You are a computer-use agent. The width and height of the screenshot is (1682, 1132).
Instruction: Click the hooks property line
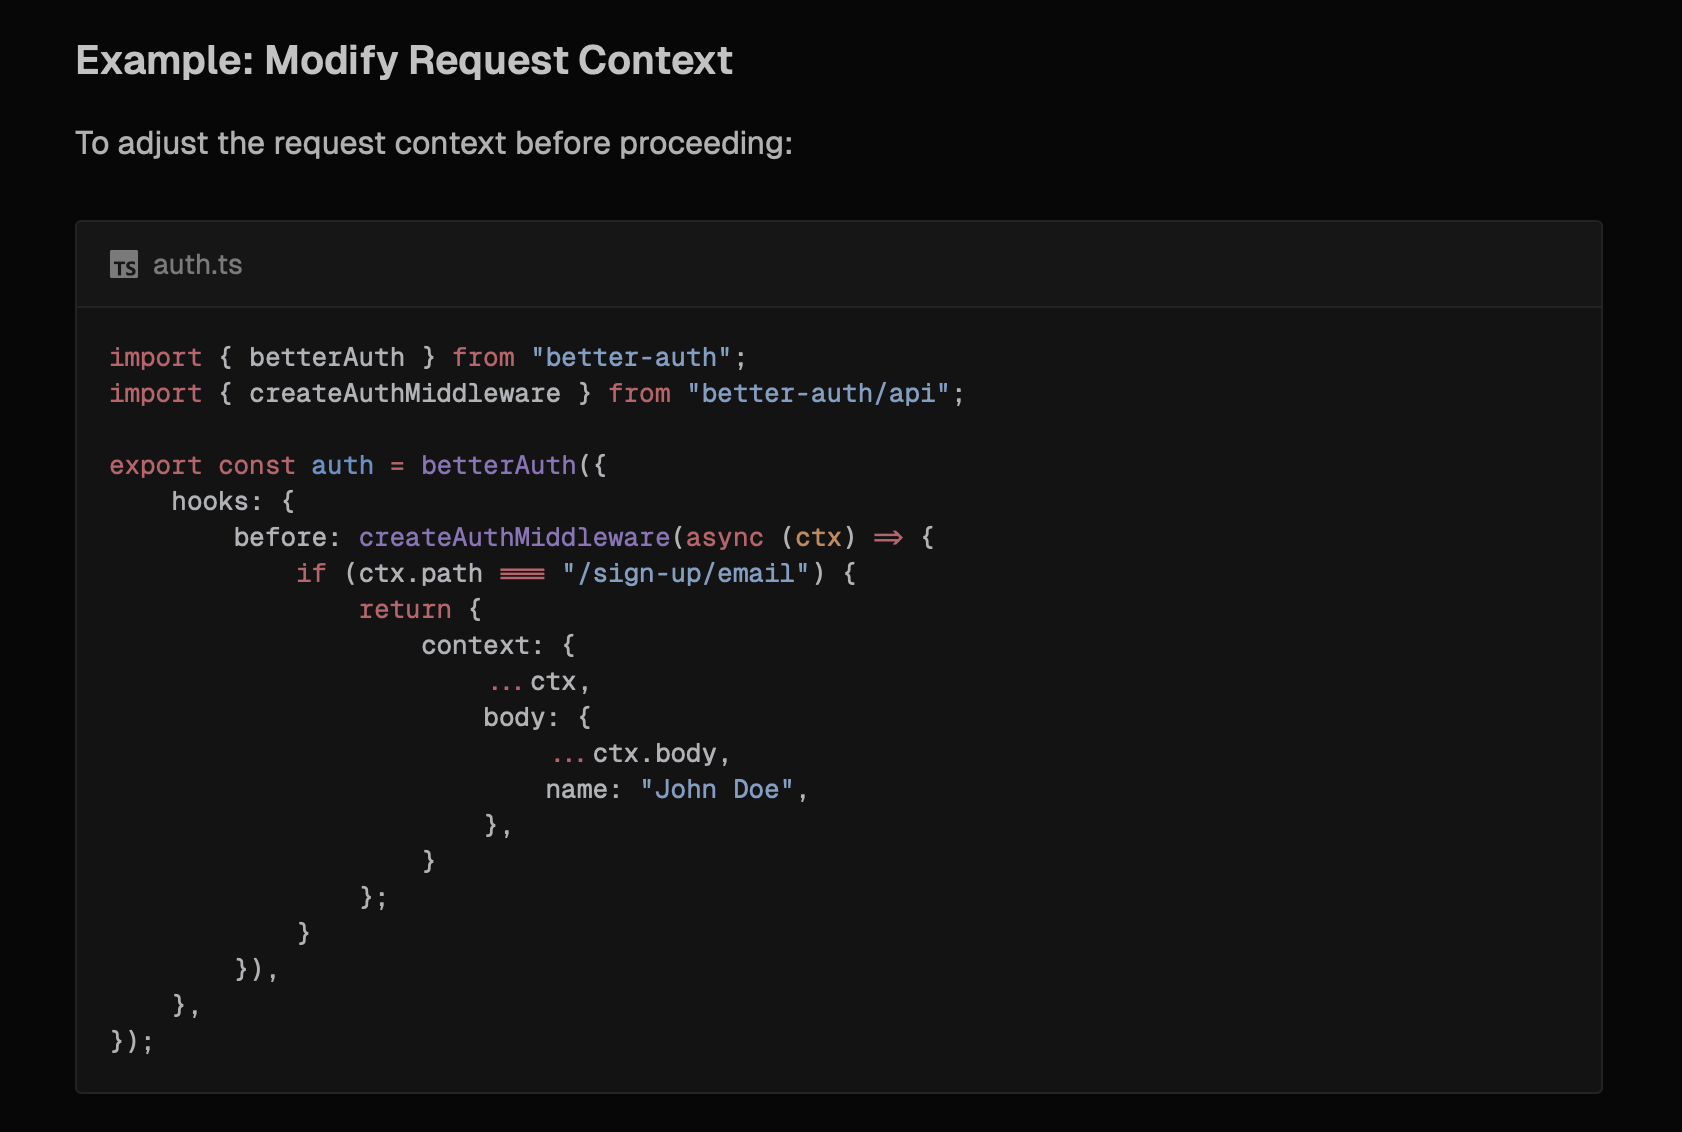pyautogui.click(x=233, y=502)
